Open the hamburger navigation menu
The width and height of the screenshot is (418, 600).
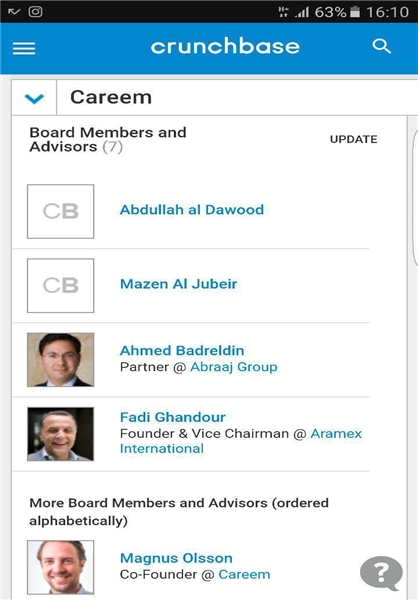pyautogui.click(x=24, y=48)
